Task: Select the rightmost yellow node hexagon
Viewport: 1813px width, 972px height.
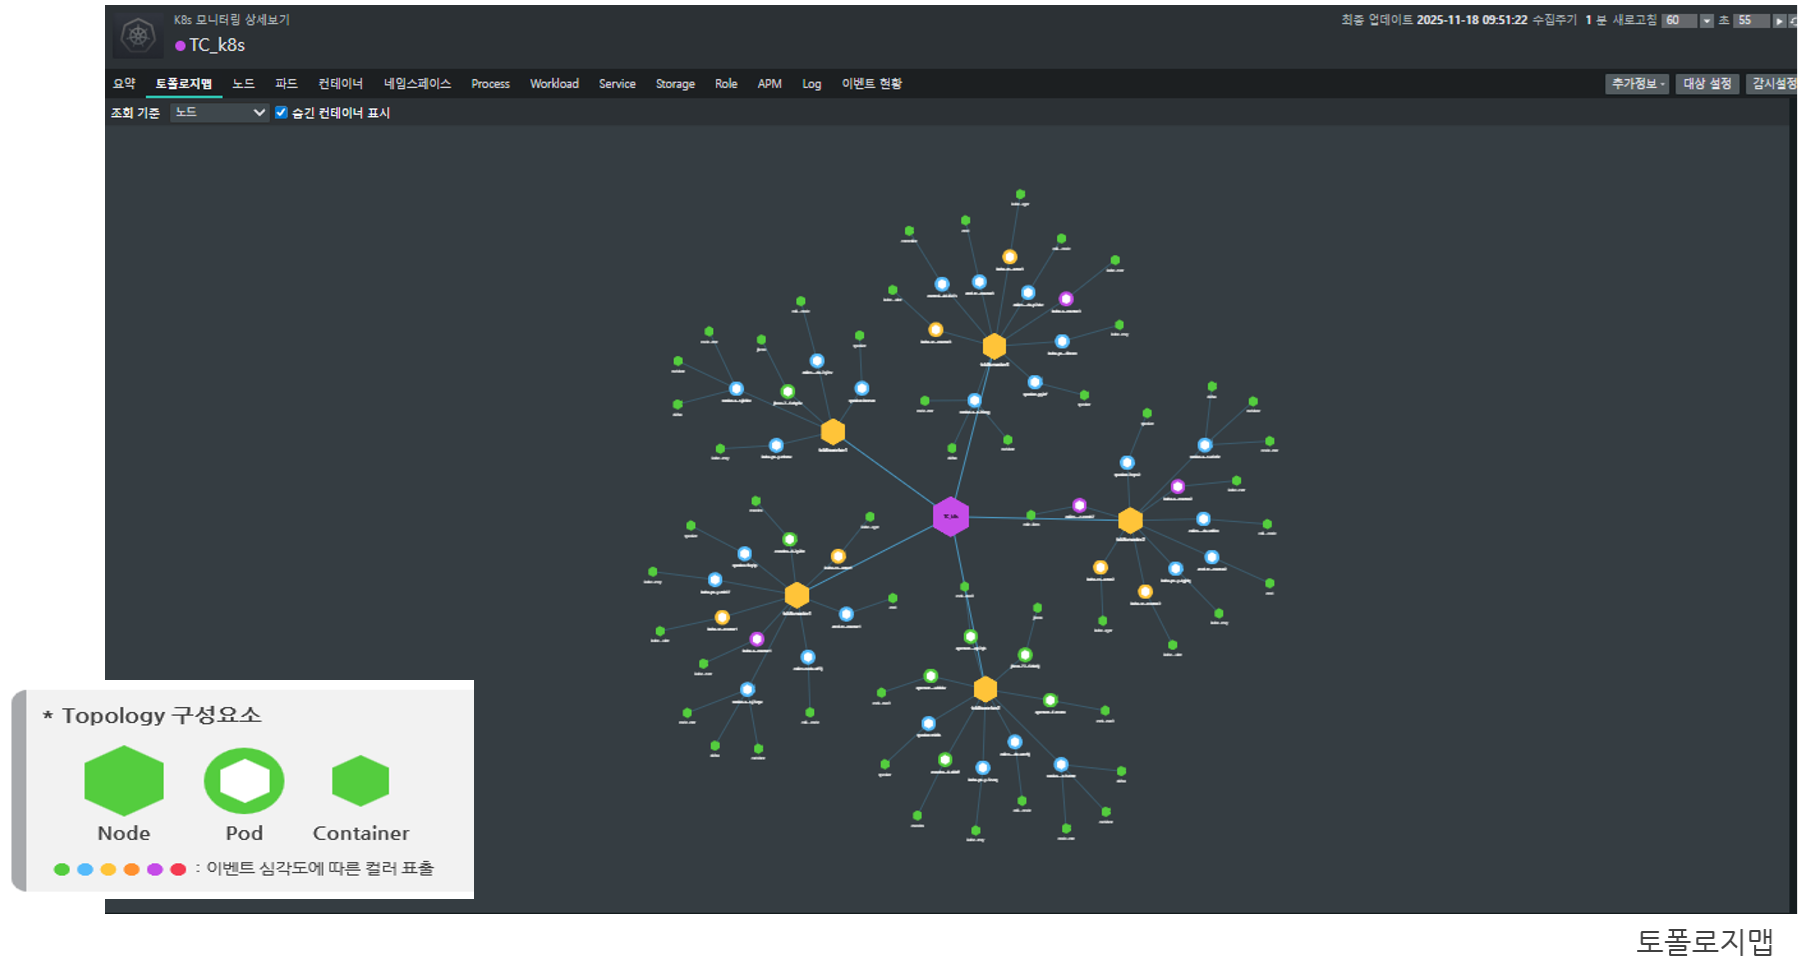Action: click(x=1130, y=520)
